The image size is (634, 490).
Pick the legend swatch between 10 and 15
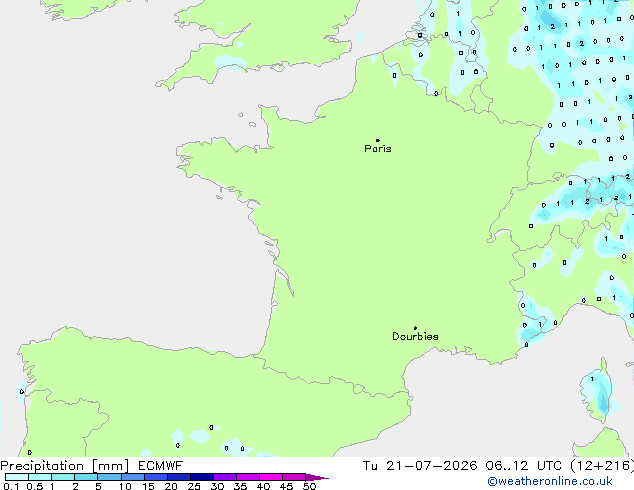[x=133, y=477]
